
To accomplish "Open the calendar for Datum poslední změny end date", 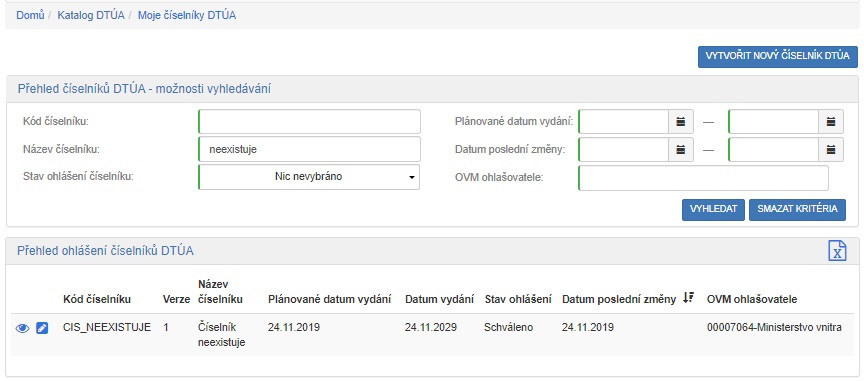I will (831, 149).
